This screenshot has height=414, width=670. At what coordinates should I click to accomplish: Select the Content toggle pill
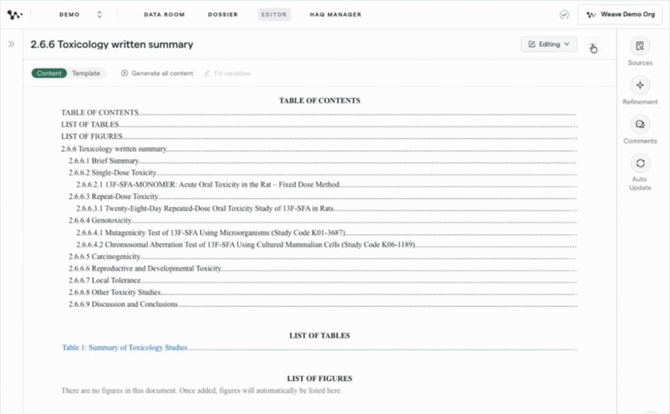49,73
